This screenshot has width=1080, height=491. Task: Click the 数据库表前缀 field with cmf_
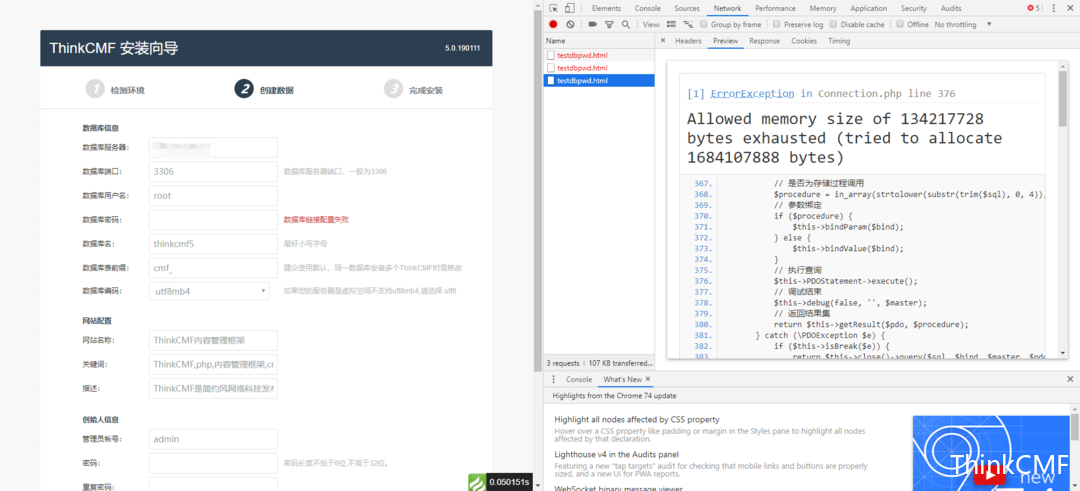213,267
